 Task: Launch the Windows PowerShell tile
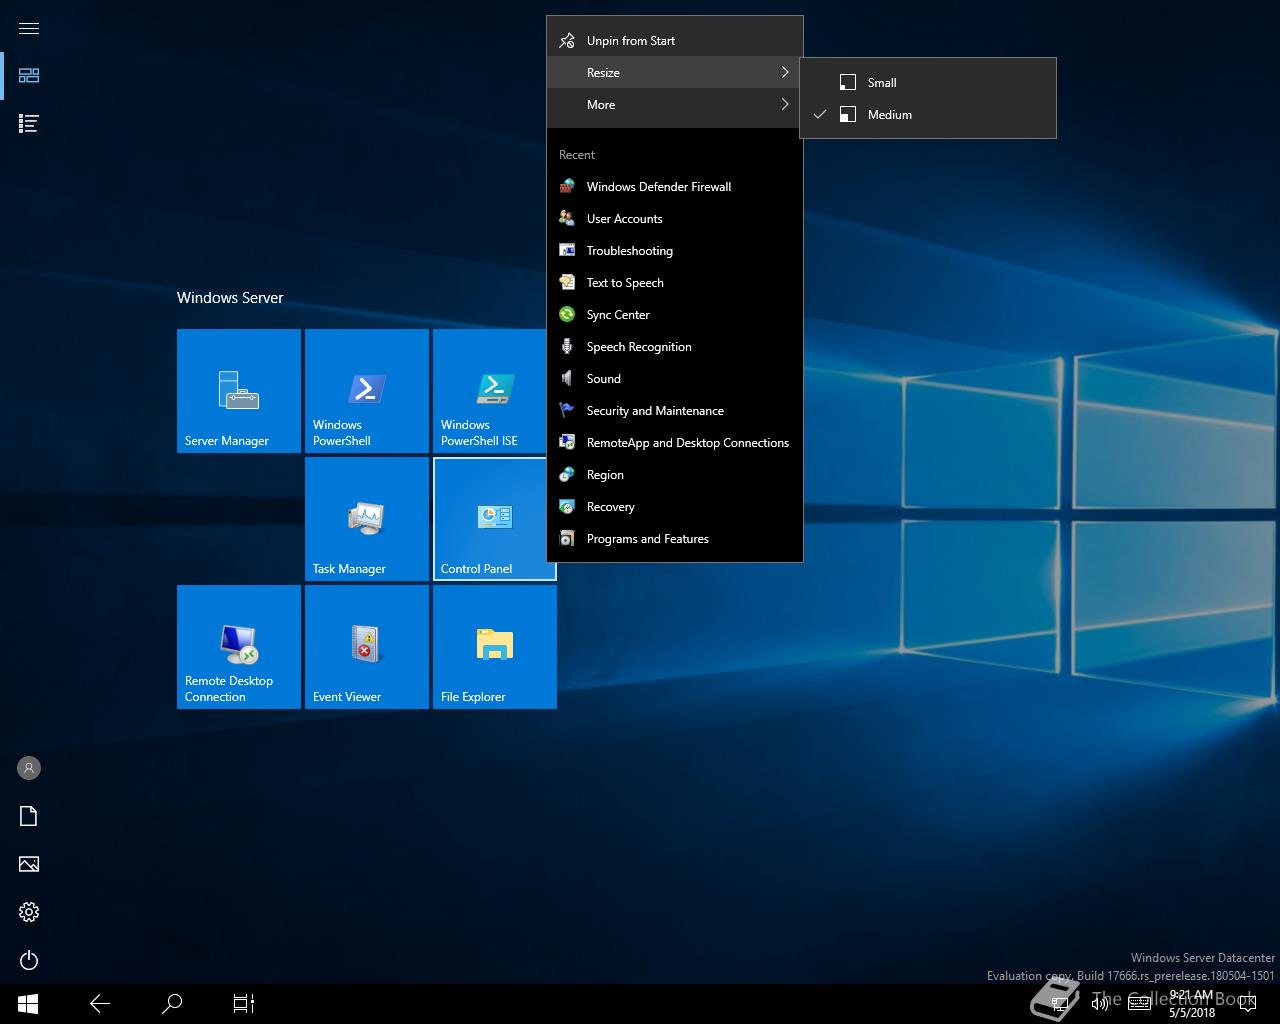click(367, 391)
